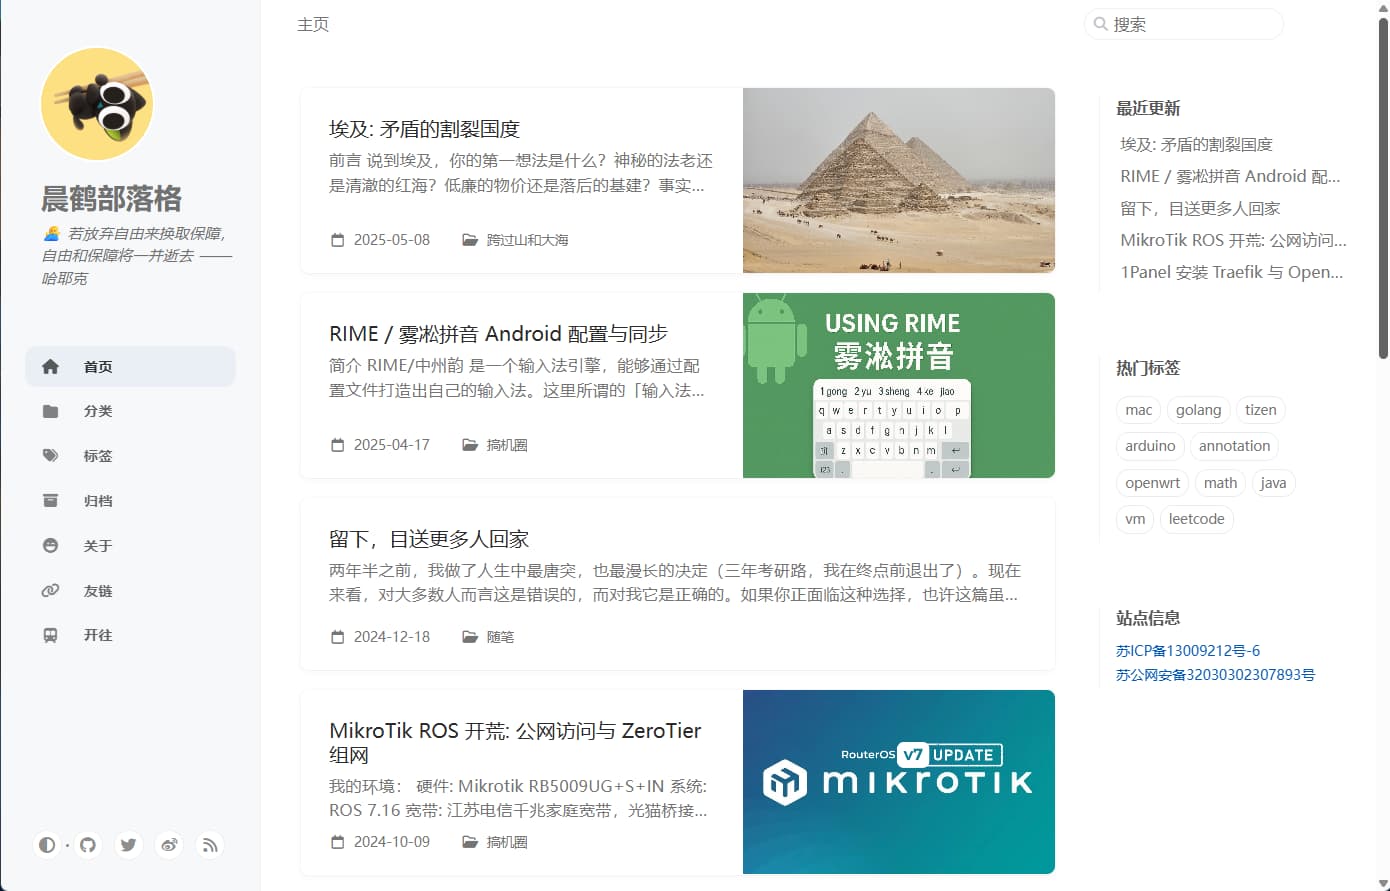
Task: Click the 标签 tag icon in sidebar
Action: pyautogui.click(x=50, y=455)
